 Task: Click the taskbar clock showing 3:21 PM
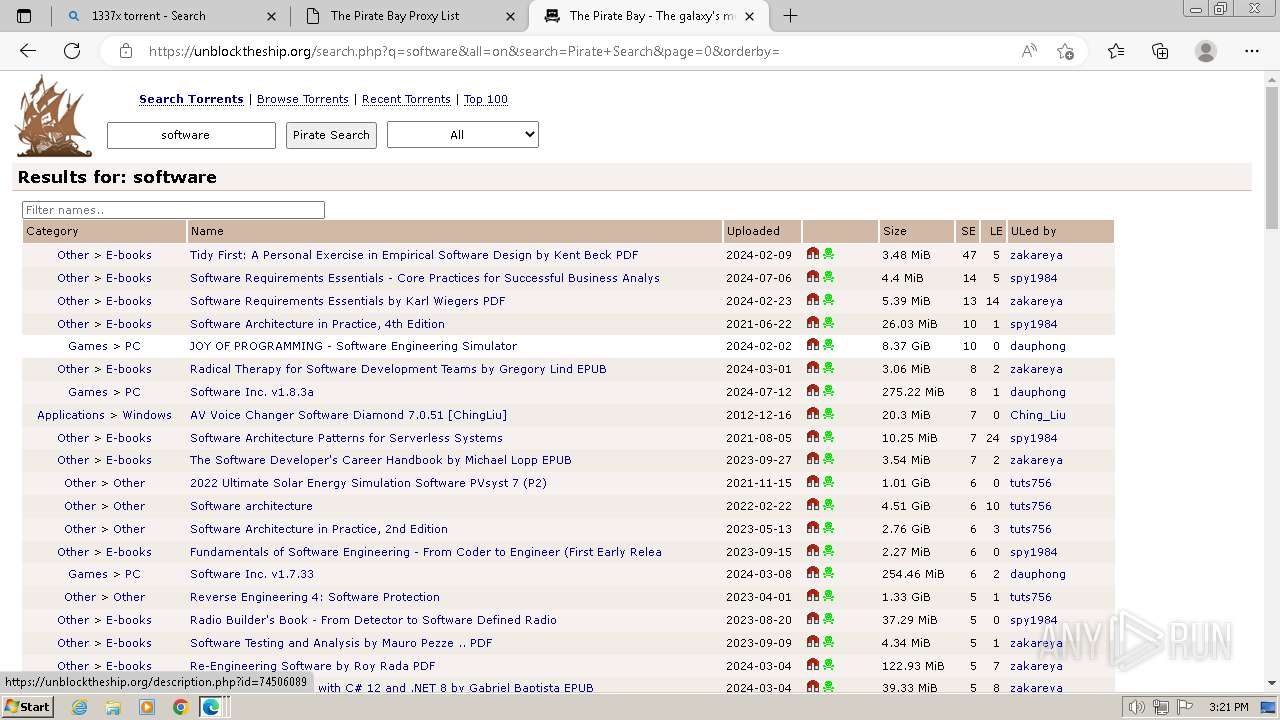coord(1228,707)
